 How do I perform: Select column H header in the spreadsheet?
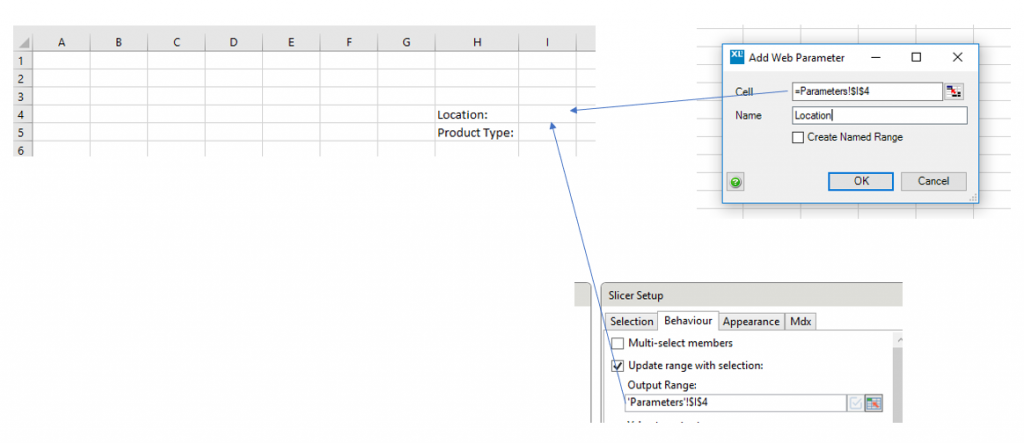(x=477, y=41)
